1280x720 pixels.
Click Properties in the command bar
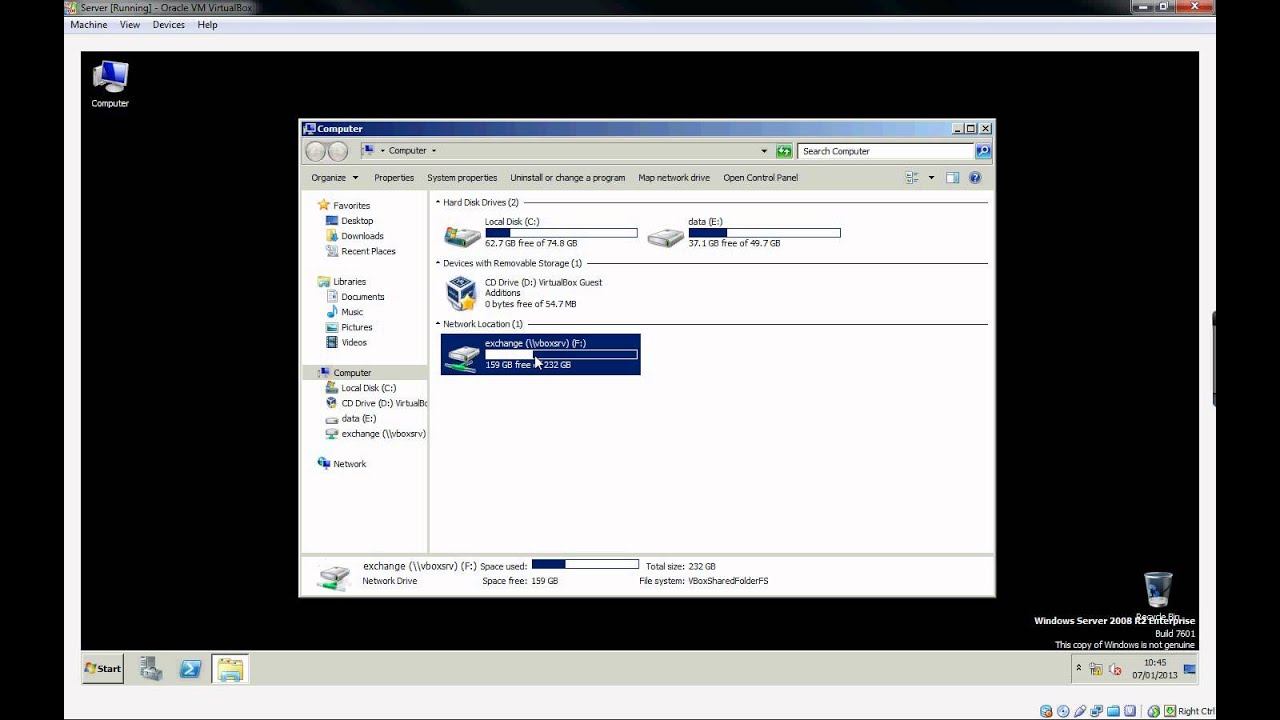coord(394,178)
